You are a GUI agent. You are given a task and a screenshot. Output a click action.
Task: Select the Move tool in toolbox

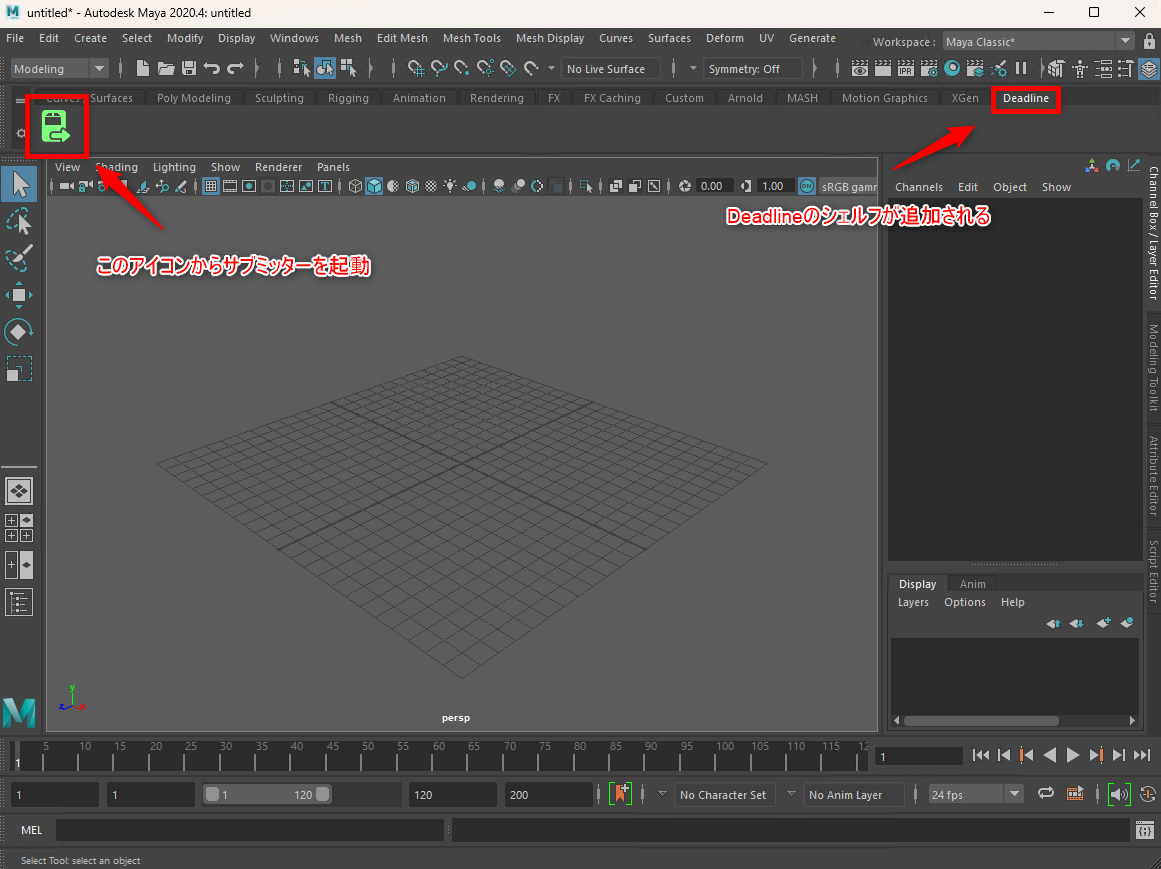20,294
